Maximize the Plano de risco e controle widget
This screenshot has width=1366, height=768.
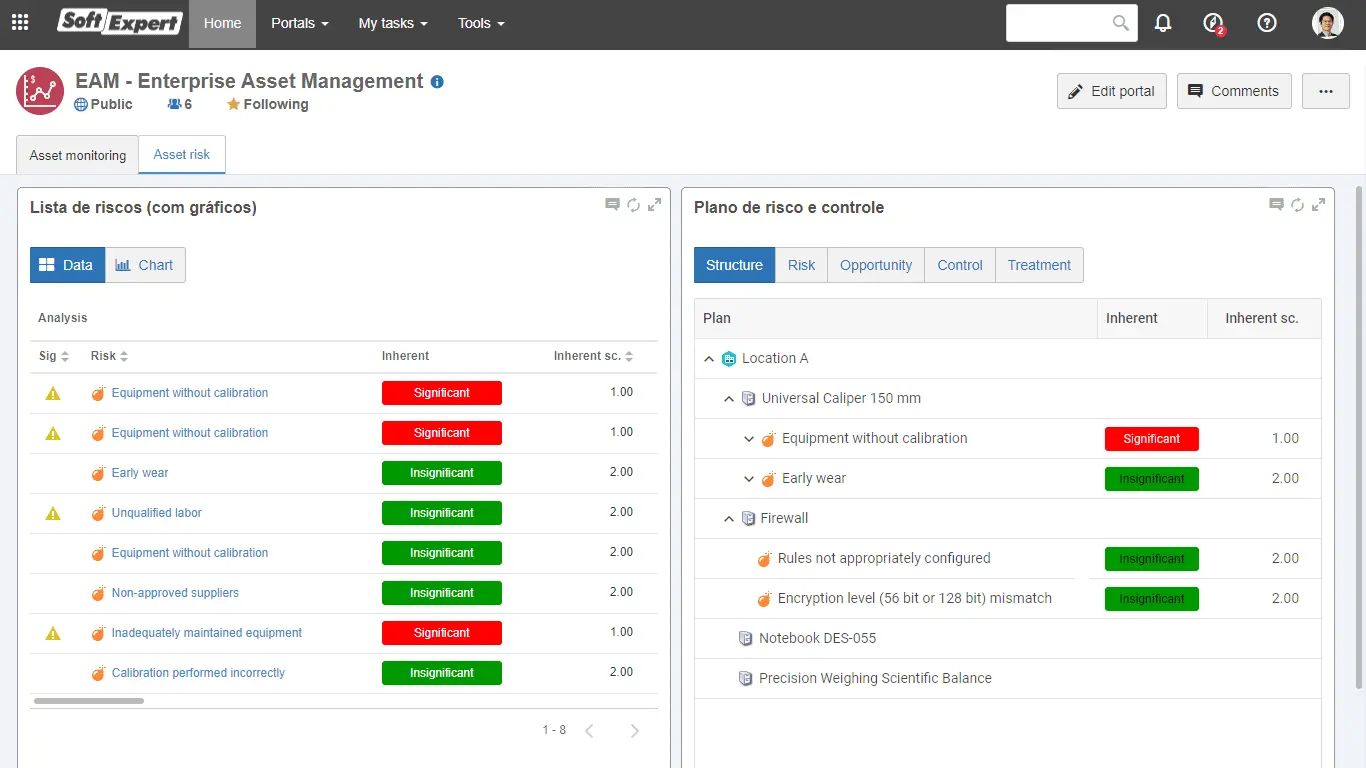tap(1319, 205)
